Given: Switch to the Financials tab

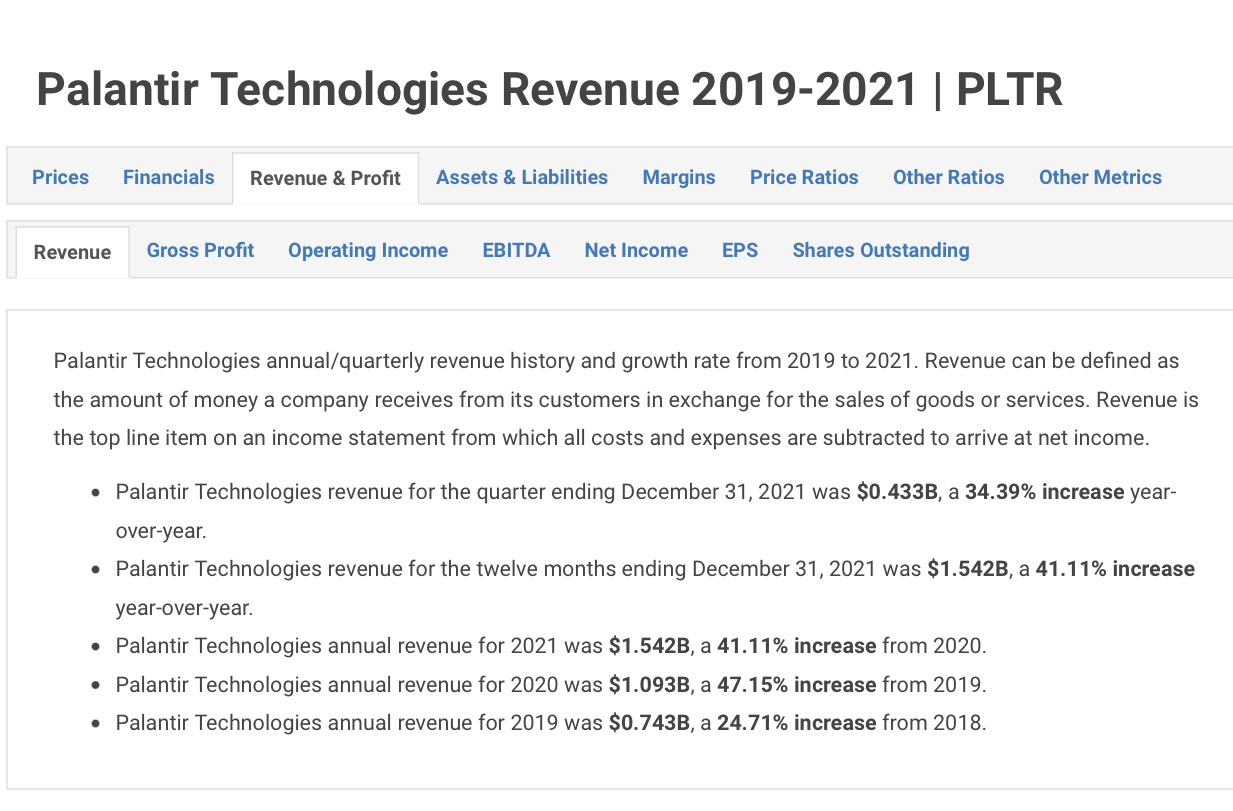Looking at the screenshot, I should [168, 177].
